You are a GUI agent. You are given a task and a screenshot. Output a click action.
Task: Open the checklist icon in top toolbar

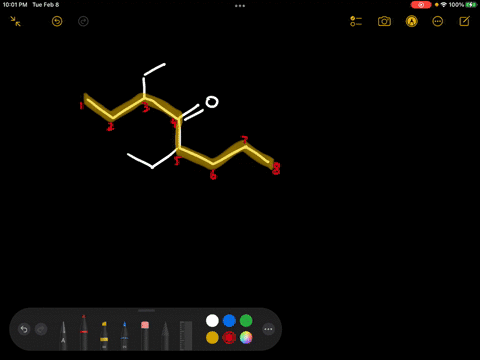[x=356, y=21]
